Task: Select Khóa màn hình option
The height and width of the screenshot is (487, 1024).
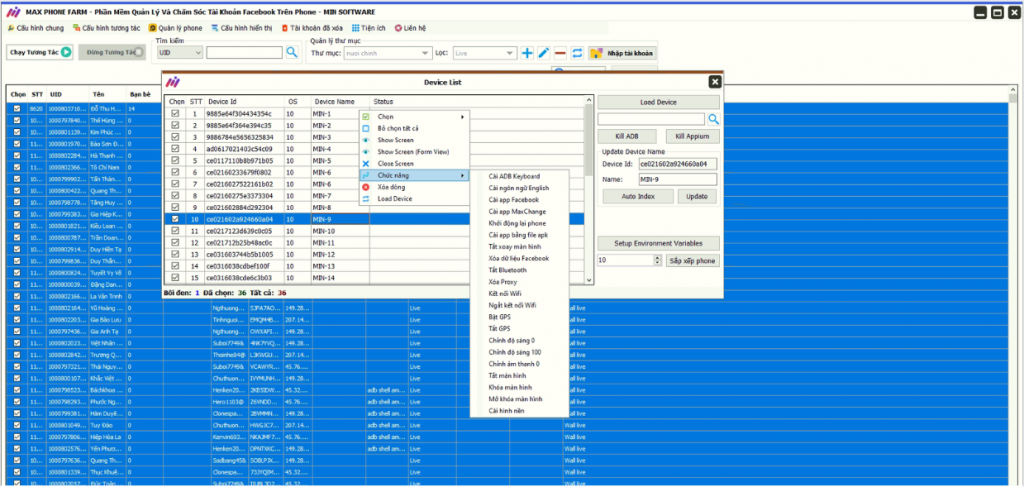Action: (519, 388)
